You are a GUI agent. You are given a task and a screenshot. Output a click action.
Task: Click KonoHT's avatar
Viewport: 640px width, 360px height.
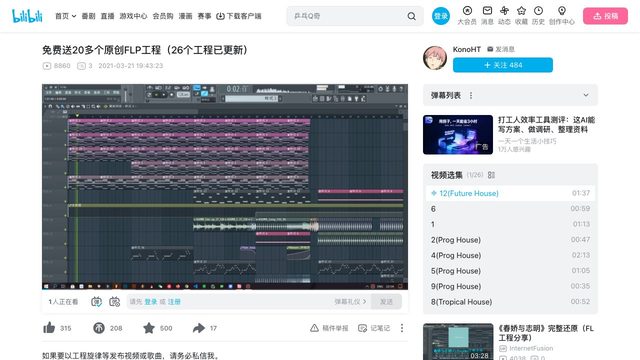click(x=435, y=58)
